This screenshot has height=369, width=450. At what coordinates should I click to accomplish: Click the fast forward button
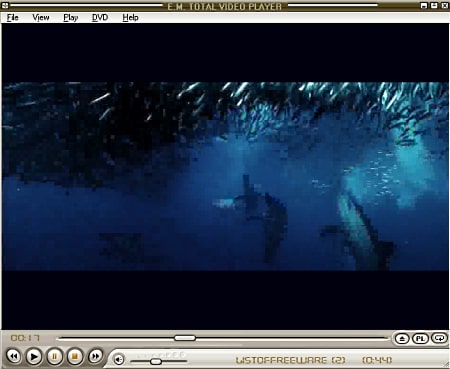click(x=95, y=356)
